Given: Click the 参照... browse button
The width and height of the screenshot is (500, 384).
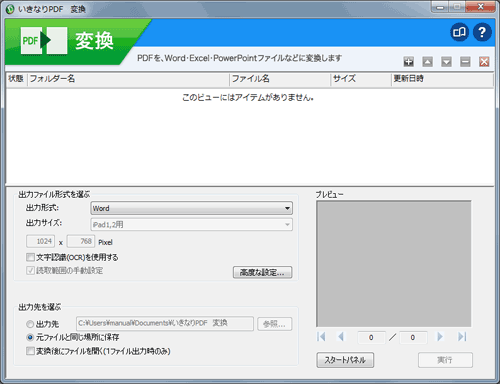Looking at the screenshot, I should pyautogui.click(x=275, y=324).
